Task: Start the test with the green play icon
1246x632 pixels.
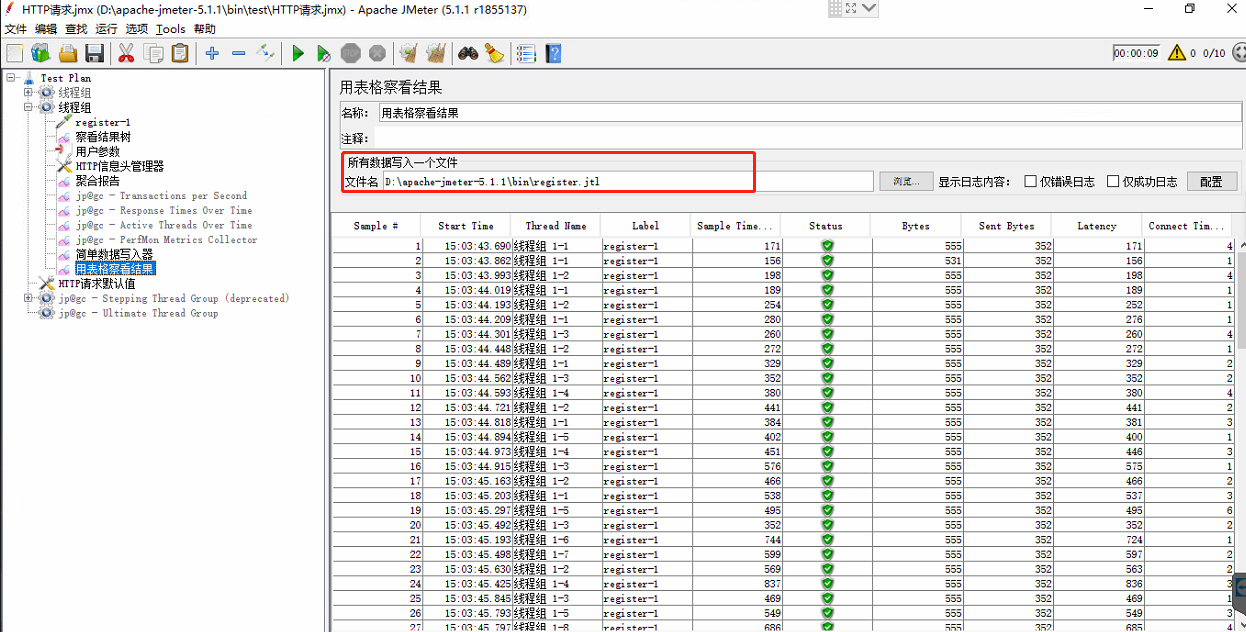Action: click(x=298, y=54)
